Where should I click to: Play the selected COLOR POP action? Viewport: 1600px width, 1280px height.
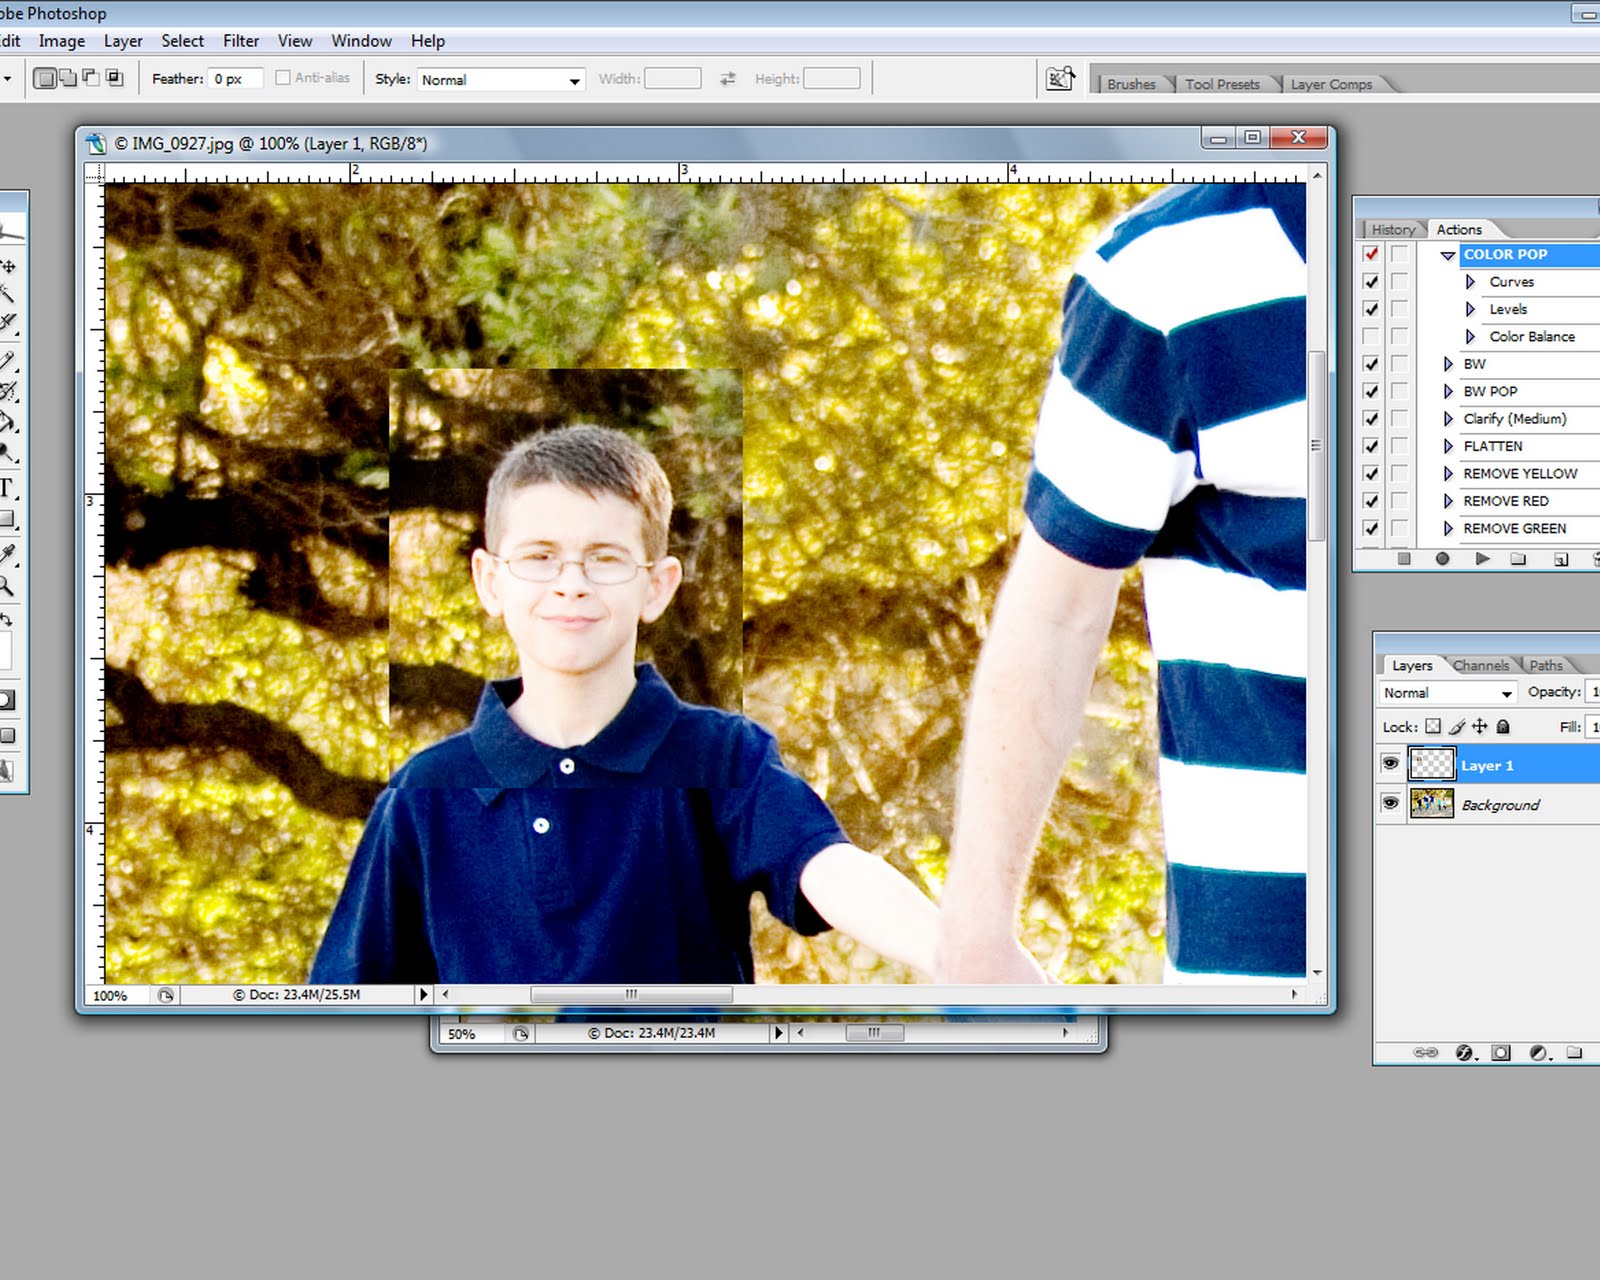[x=1482, y=559]
